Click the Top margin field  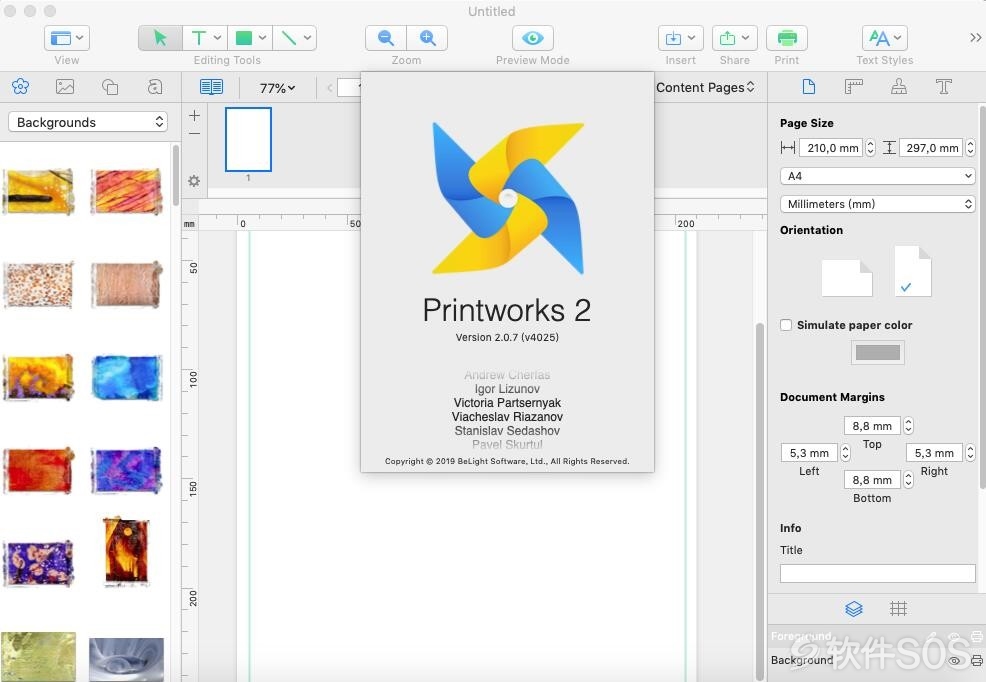coord(872,426)
